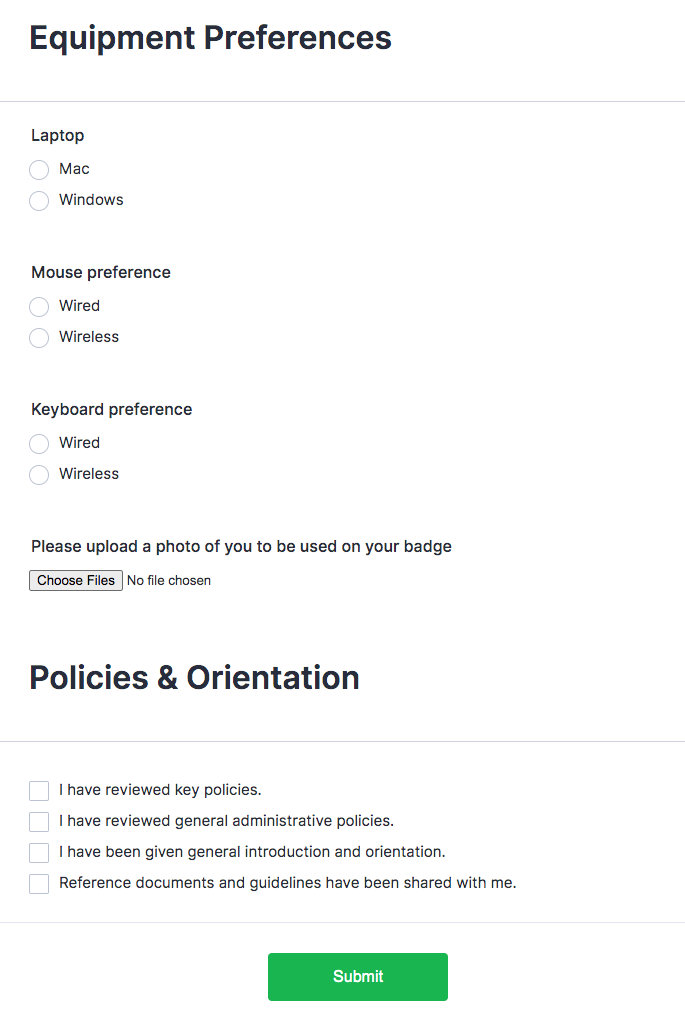The image size is (685, 1031).
Task: Select the Mac laptop radio button
Action: [39, 170]
